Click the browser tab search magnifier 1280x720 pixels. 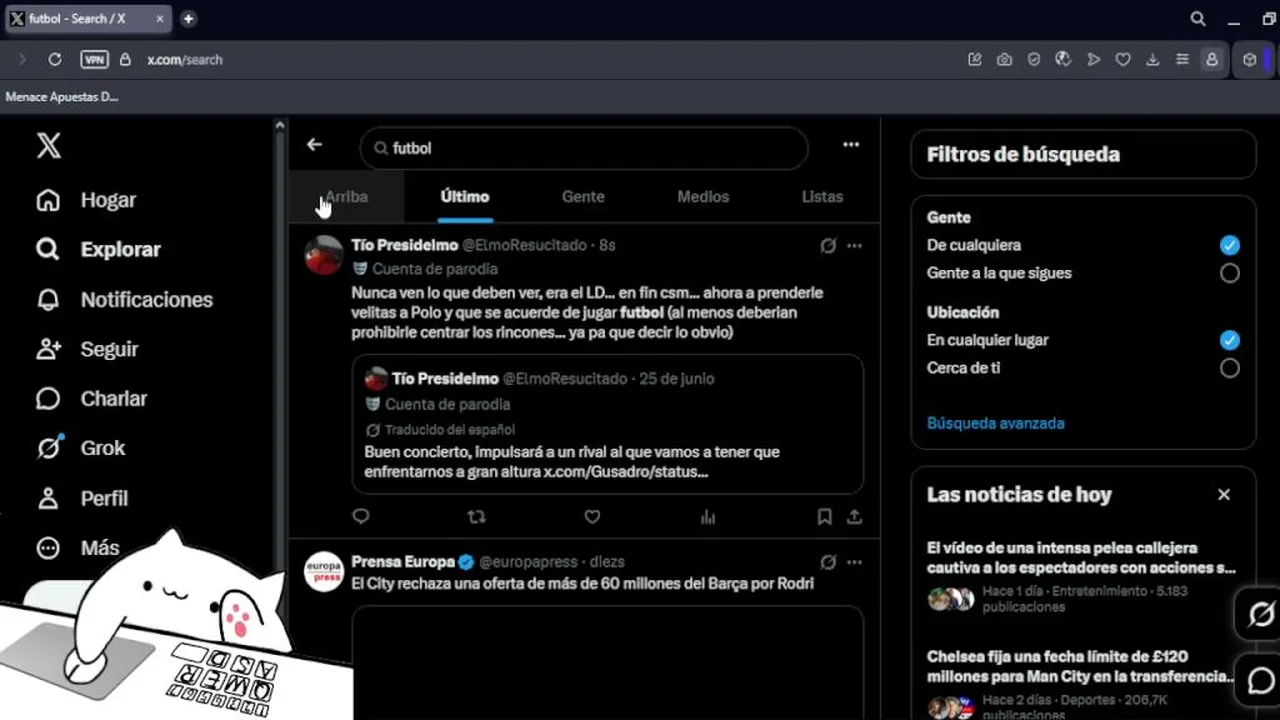1198,19
